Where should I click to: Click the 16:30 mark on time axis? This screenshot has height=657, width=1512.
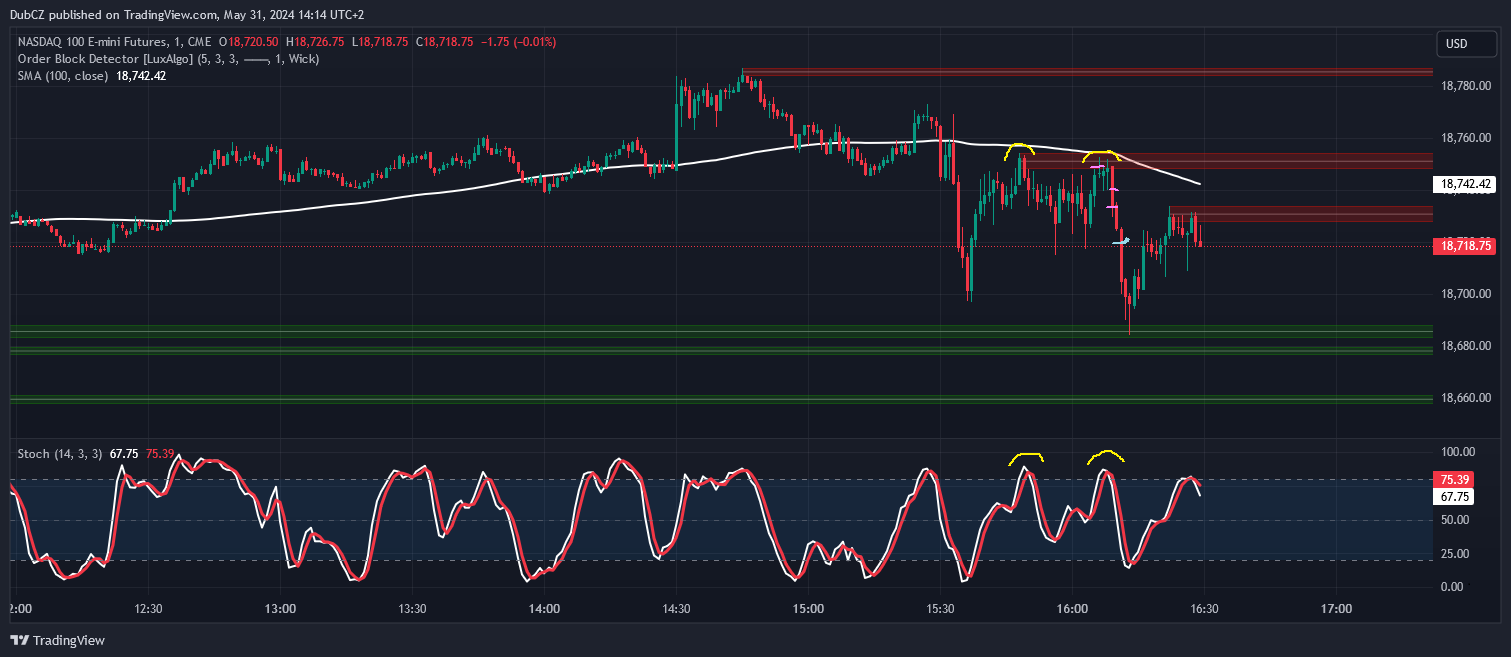pyautogui.click(x=1204, y=609)
